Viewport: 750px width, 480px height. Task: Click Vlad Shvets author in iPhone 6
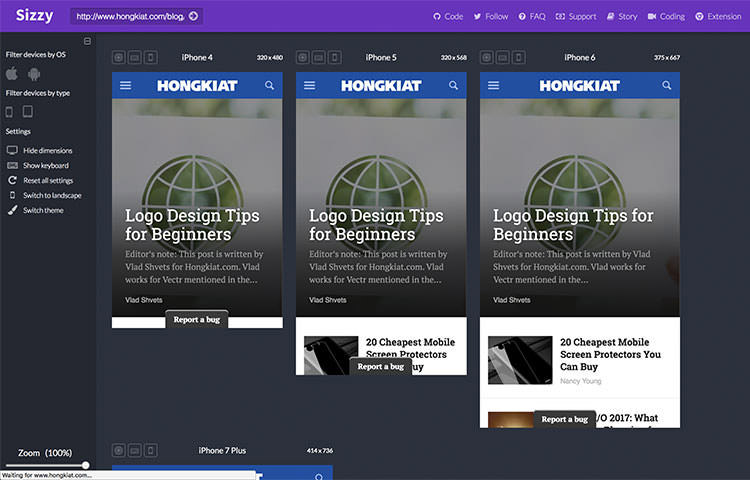(x=512, y=300)
